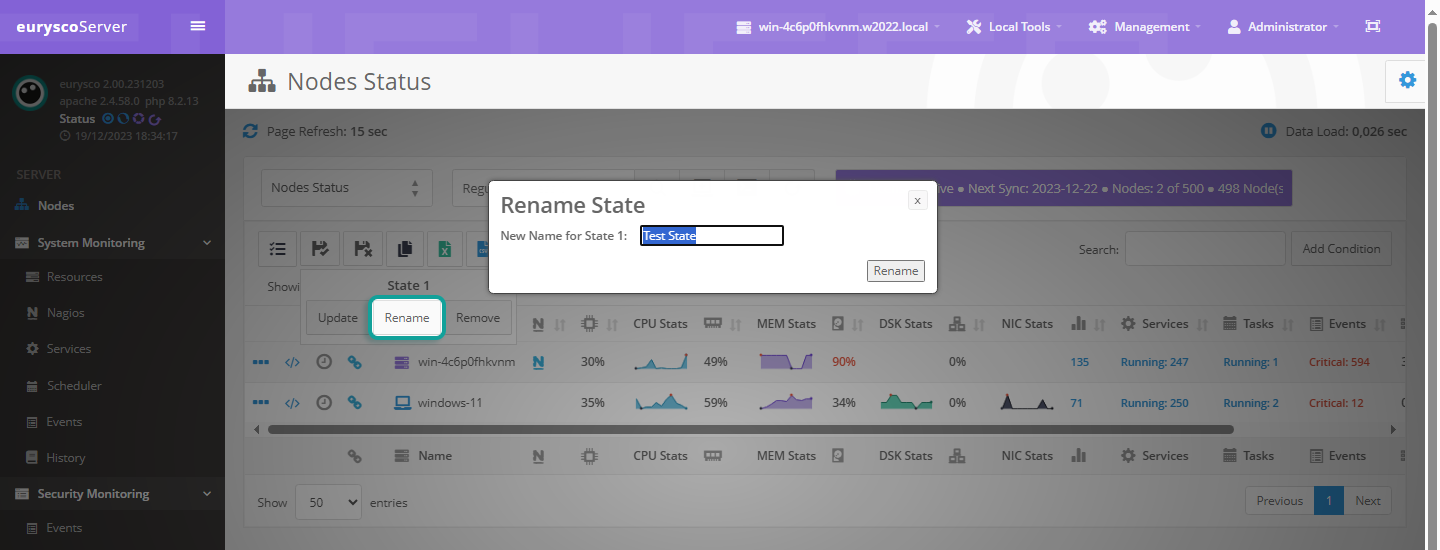Click the windows-11 CPU sparkline chart
Image resolution: width=1440 pixels, height=550 pixels.
pos(661,402)
